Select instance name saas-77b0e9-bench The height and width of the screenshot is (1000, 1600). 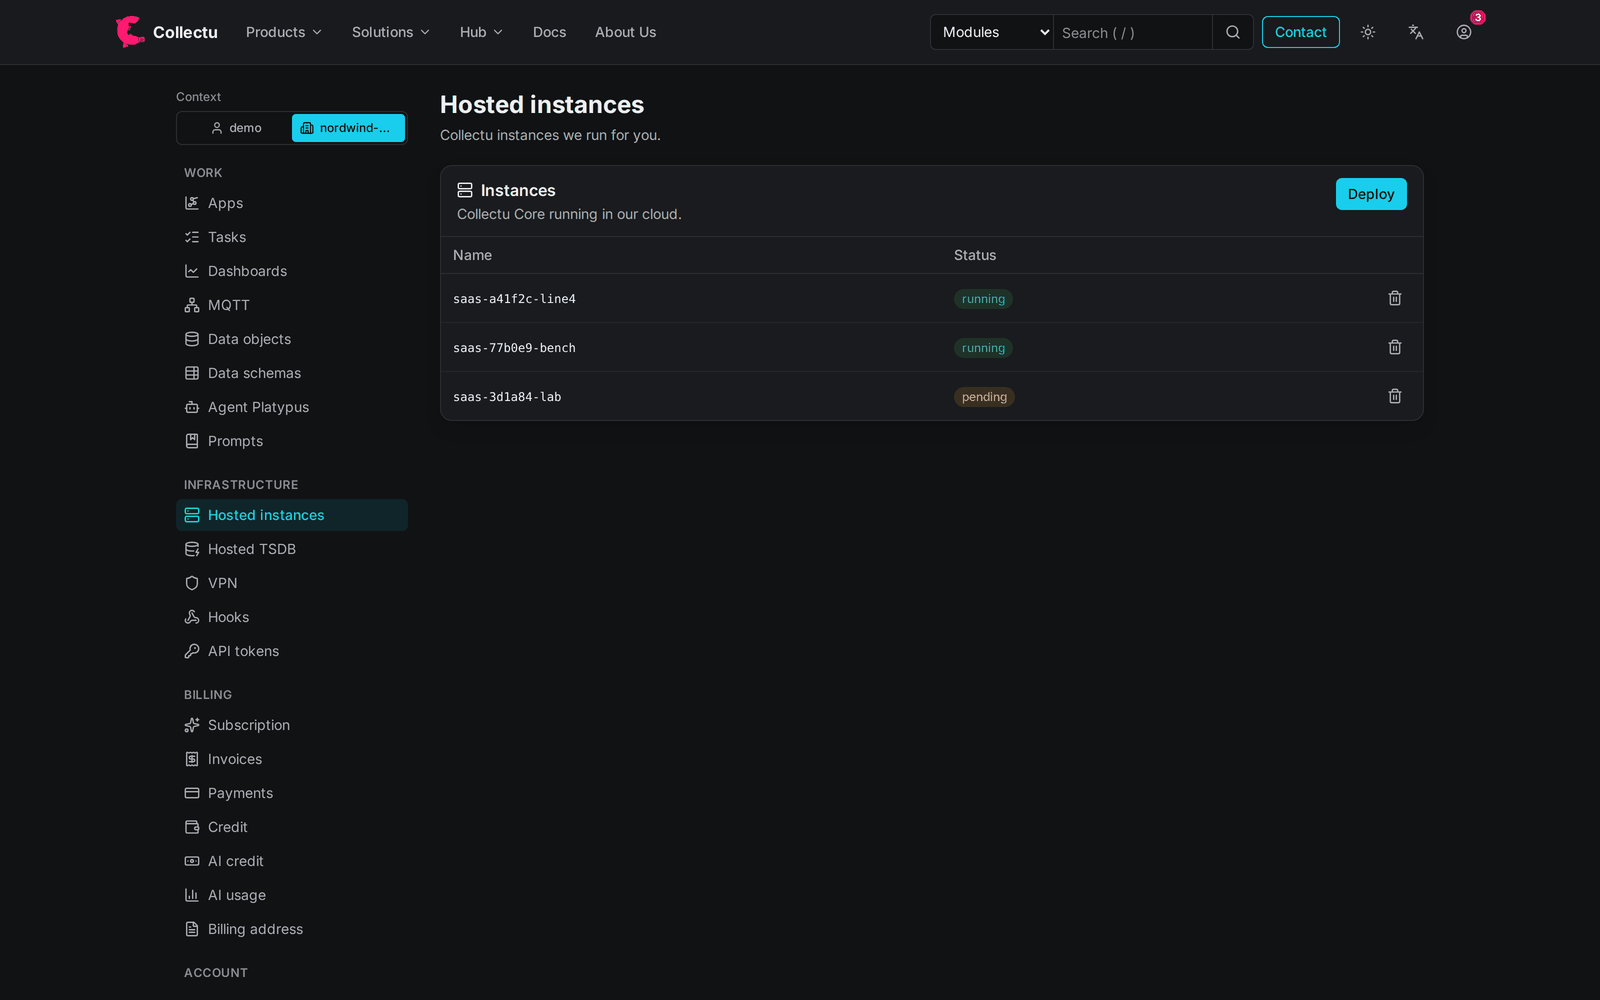[514, 348]
